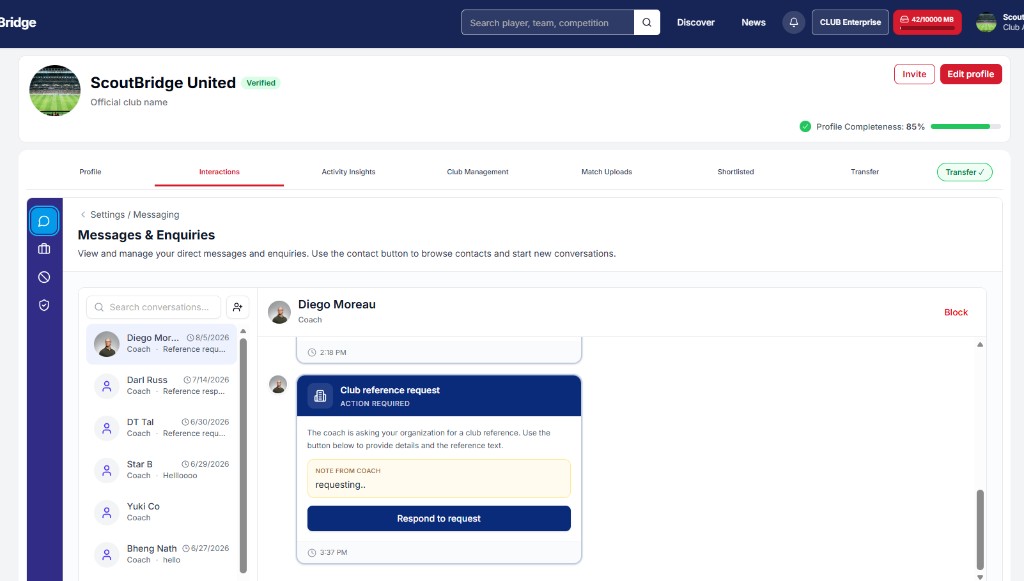The height and width of the screenshot is (581, 1024).
Task: Click the Bridge logo in header
Action: [18, 22]
